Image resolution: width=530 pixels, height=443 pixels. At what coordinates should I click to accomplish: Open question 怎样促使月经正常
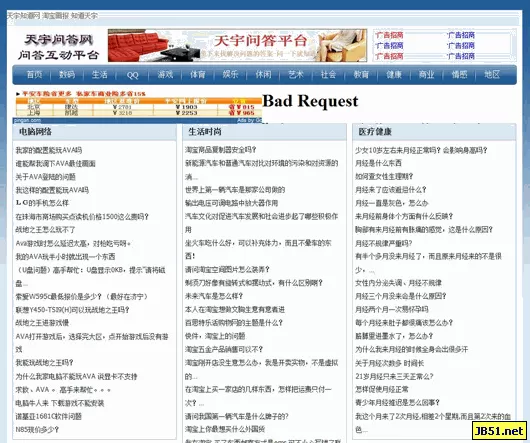click(x=382, y=390)
